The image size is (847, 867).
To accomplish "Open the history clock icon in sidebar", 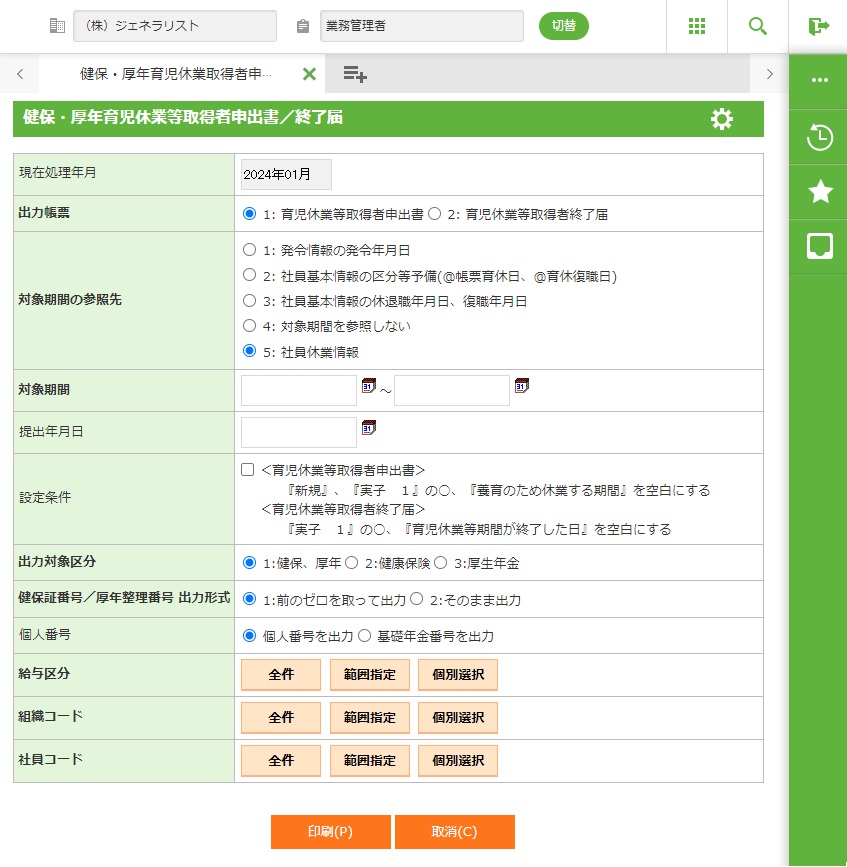I will pyautogui.click(x=819, y=138).
